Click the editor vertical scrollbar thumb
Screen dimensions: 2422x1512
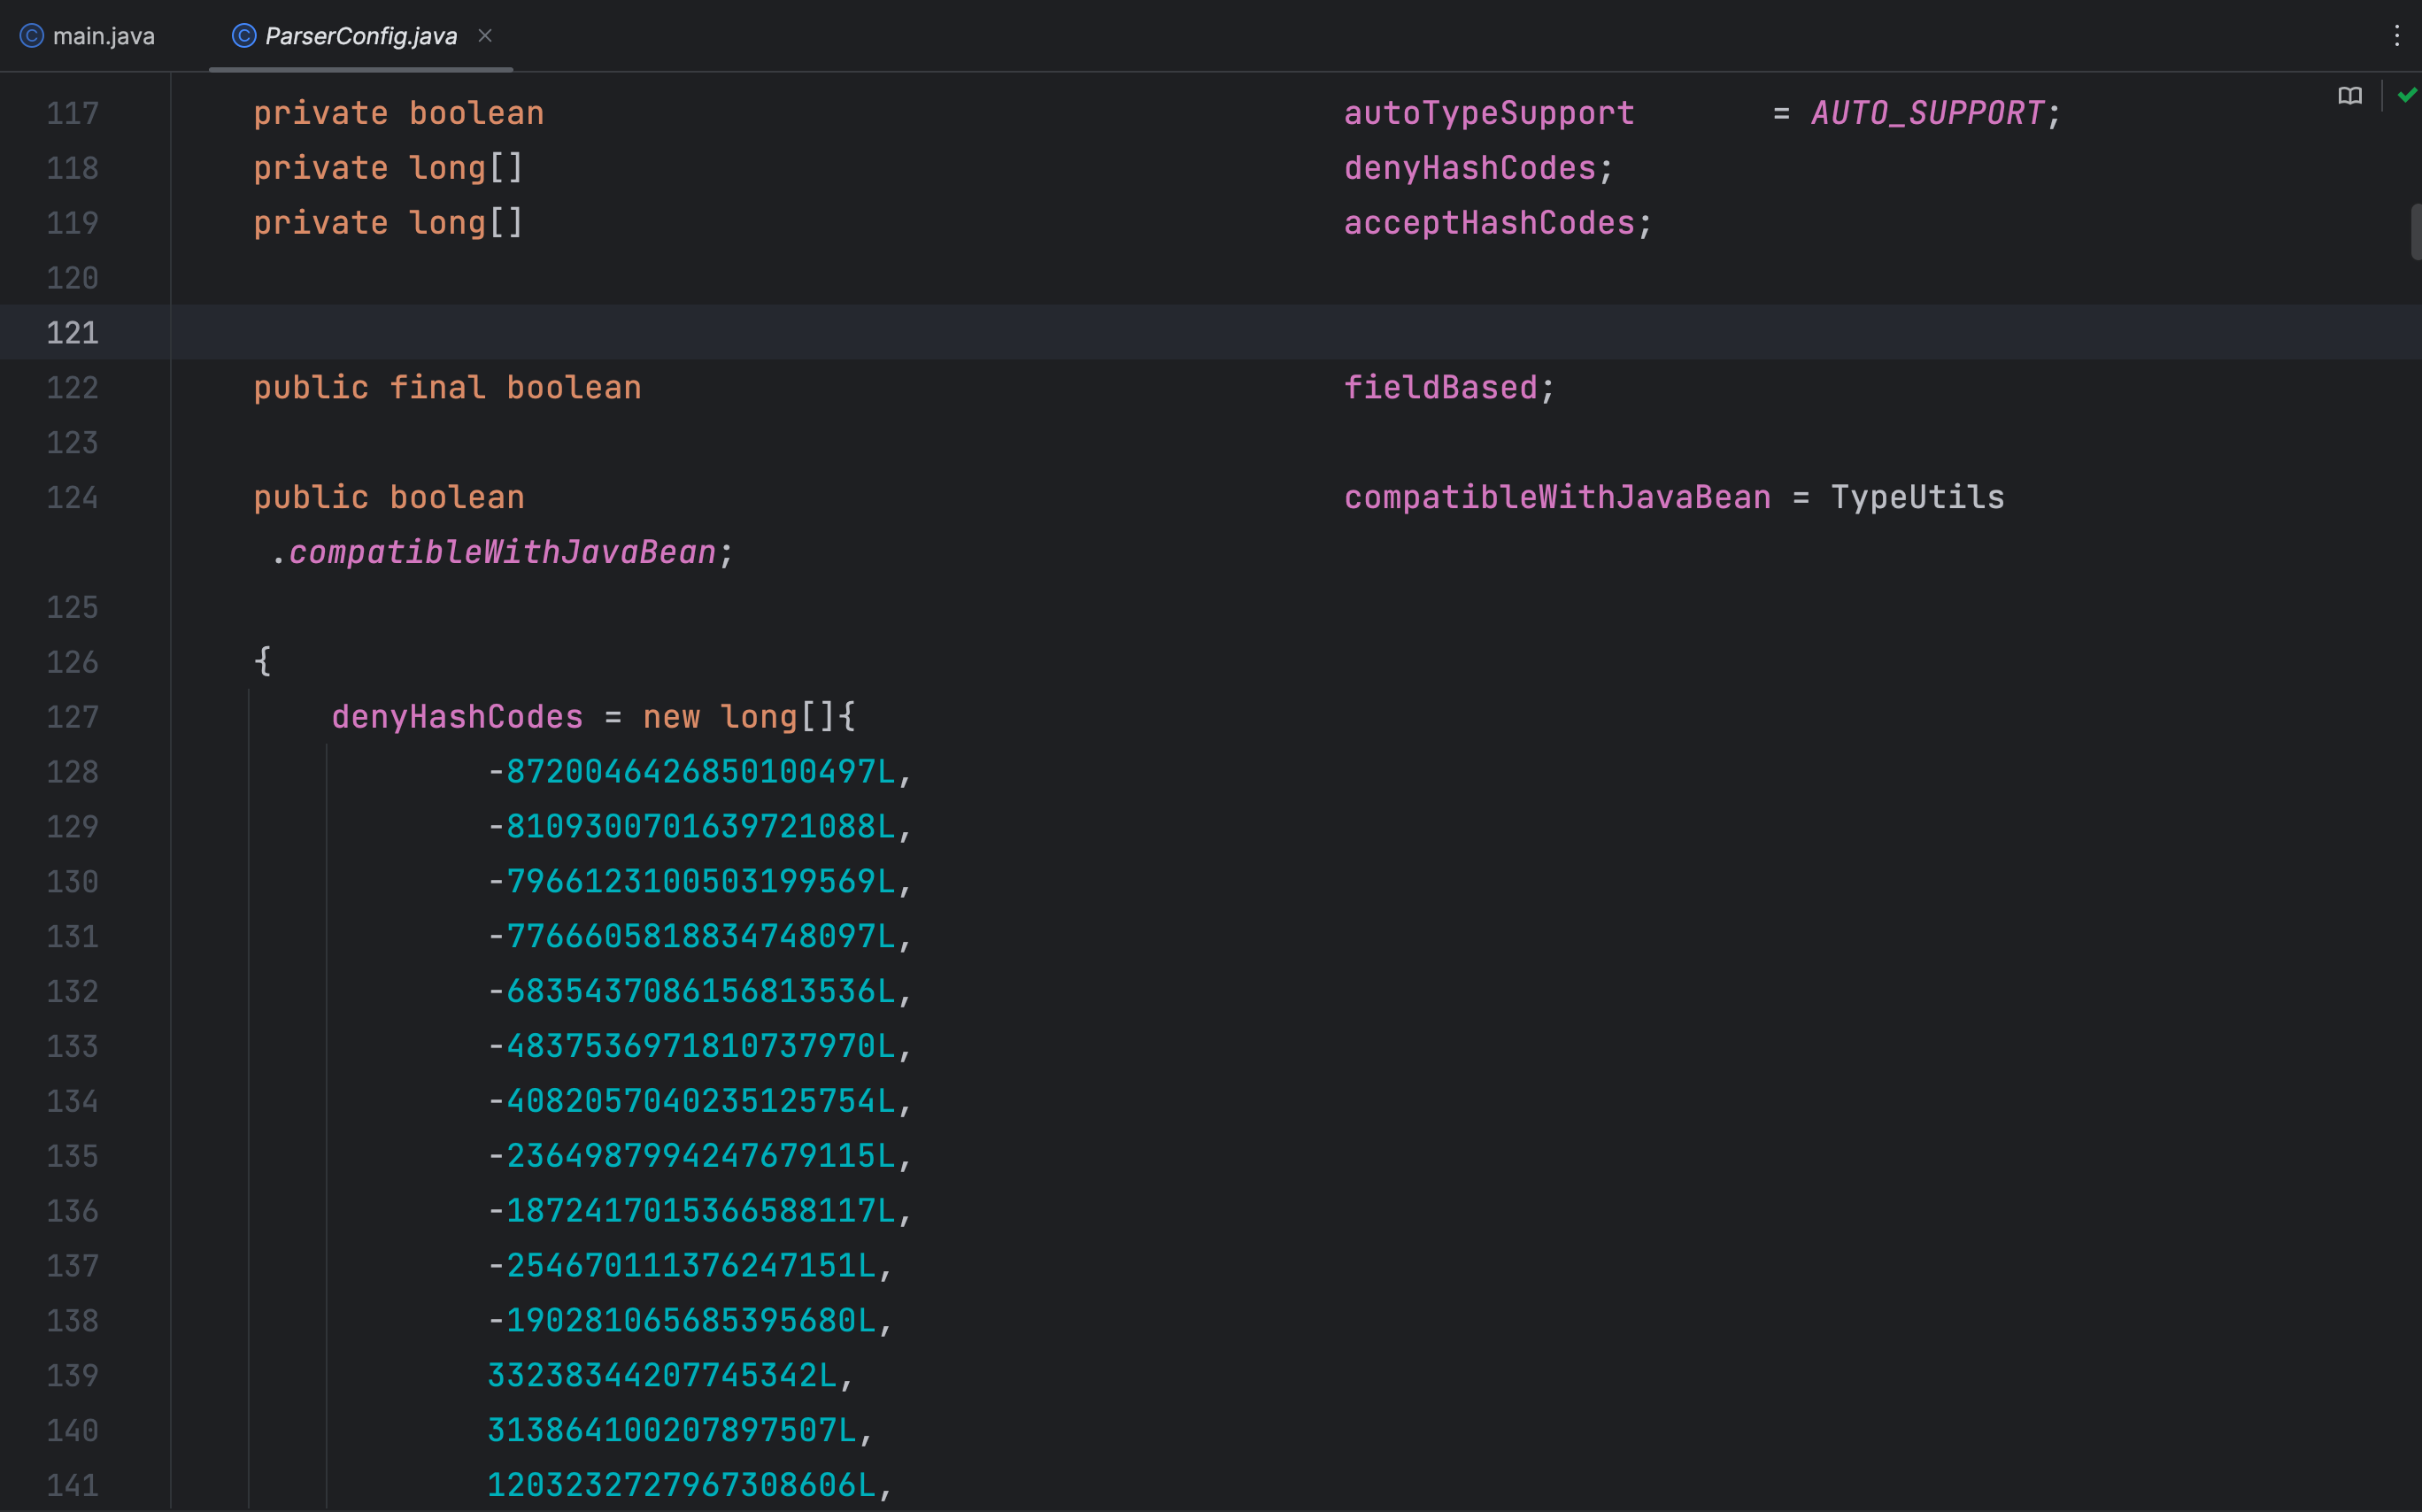pos(2416,232)
